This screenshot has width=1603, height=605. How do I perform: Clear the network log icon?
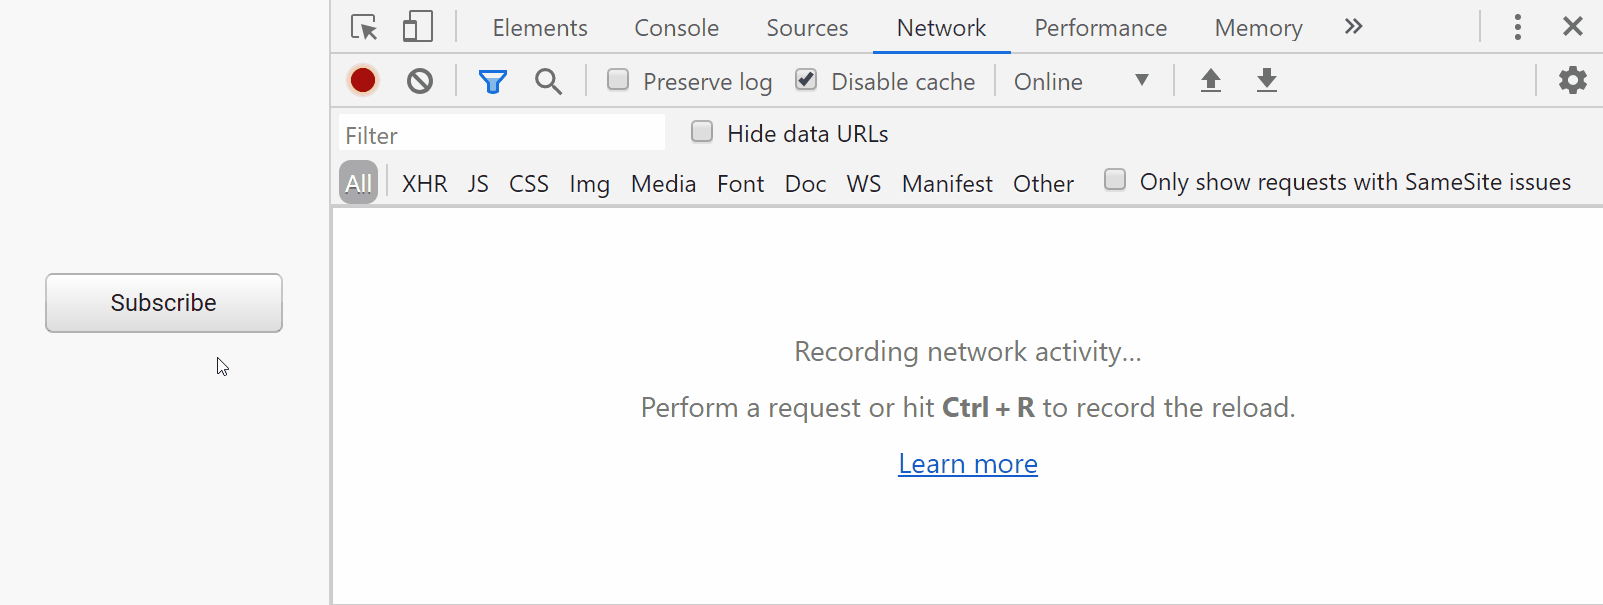tap(420, 81)
